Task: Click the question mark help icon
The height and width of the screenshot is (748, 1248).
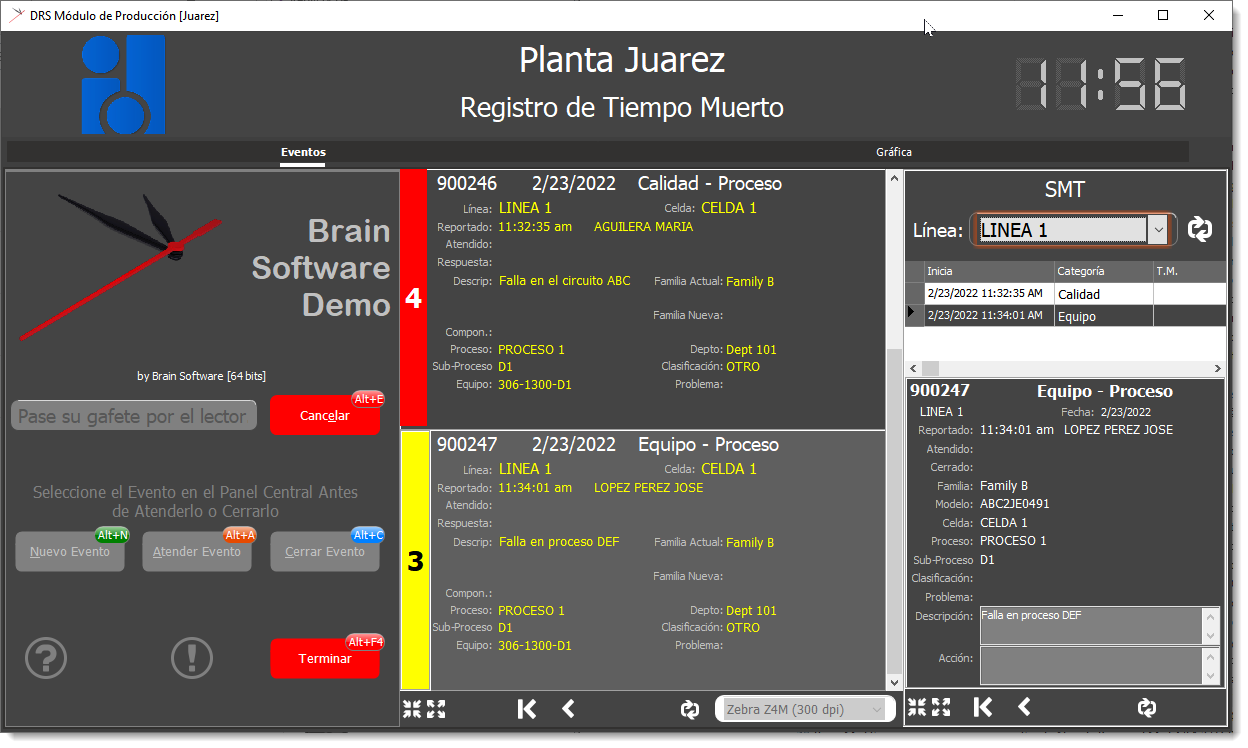Action: tap(46, 657)
